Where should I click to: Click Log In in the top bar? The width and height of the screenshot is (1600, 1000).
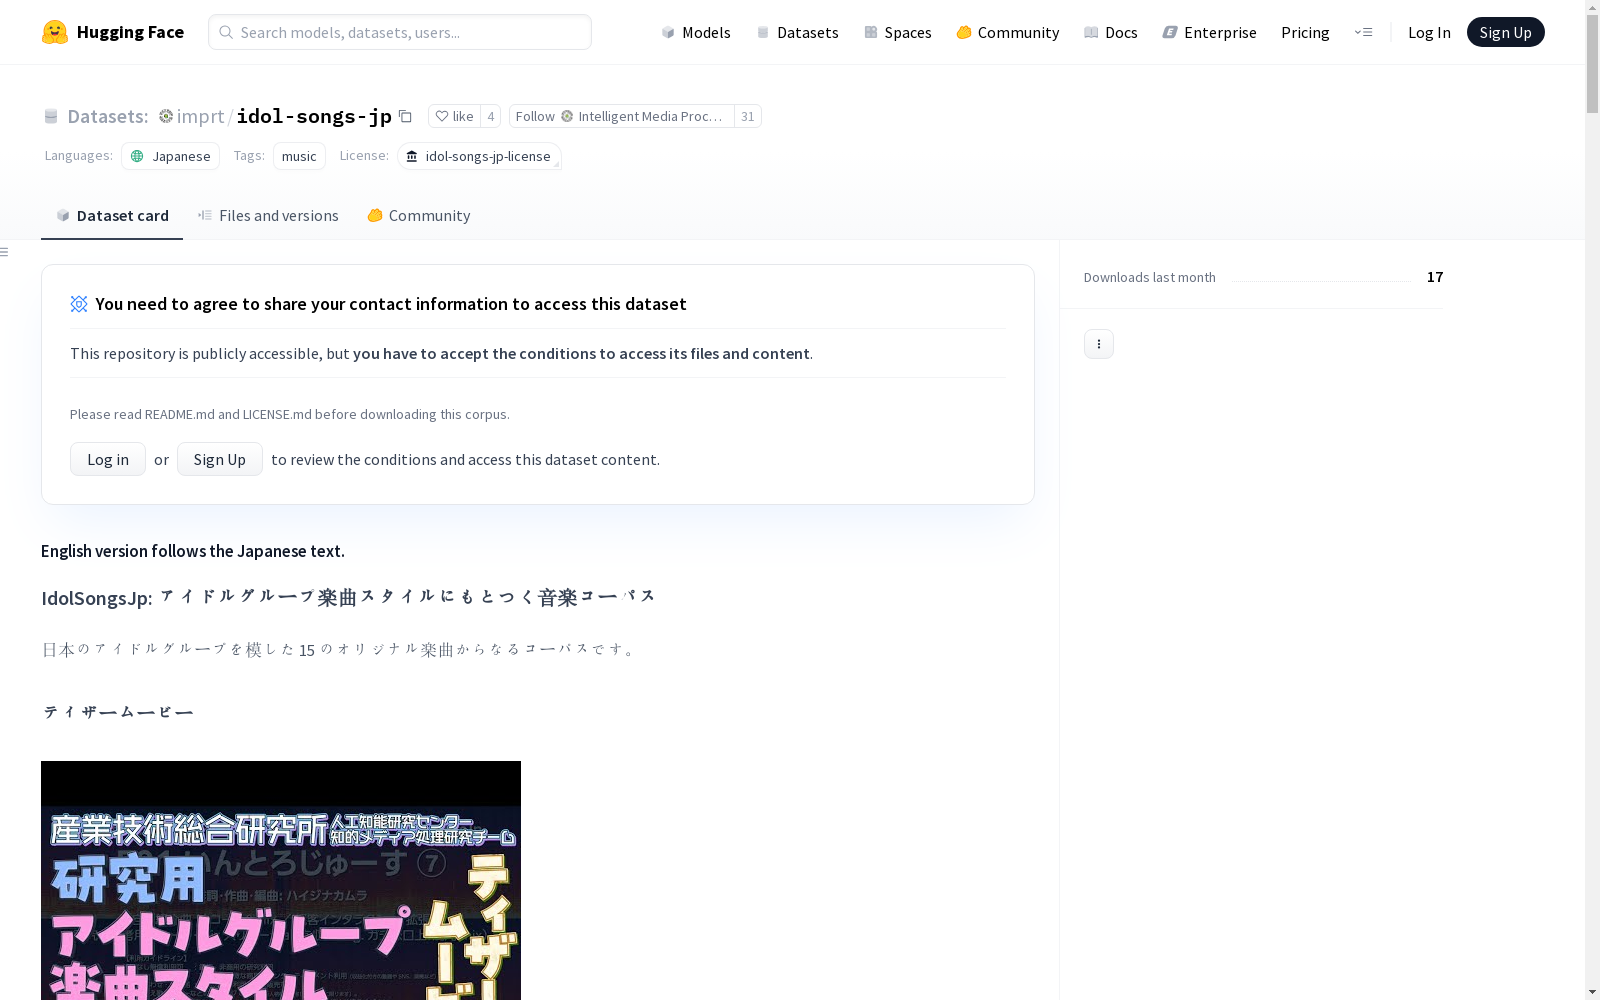1429,32
